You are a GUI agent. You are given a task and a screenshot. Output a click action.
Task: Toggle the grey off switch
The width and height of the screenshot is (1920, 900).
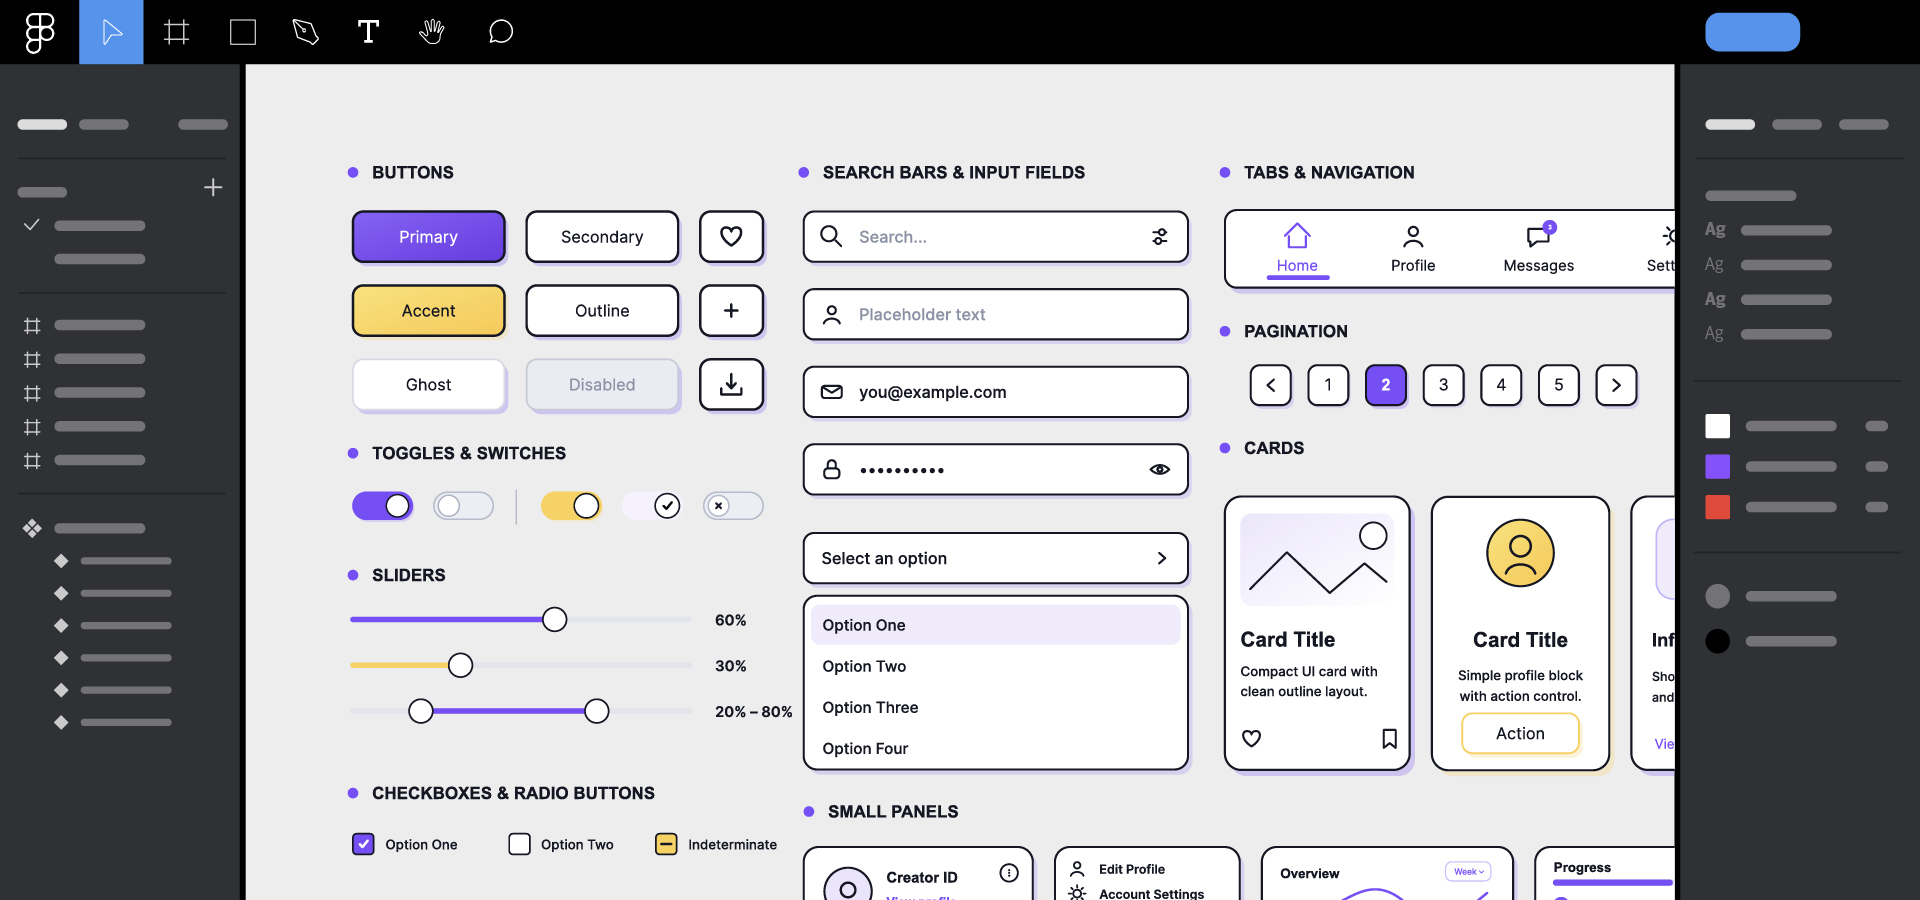tap(463, 506)
